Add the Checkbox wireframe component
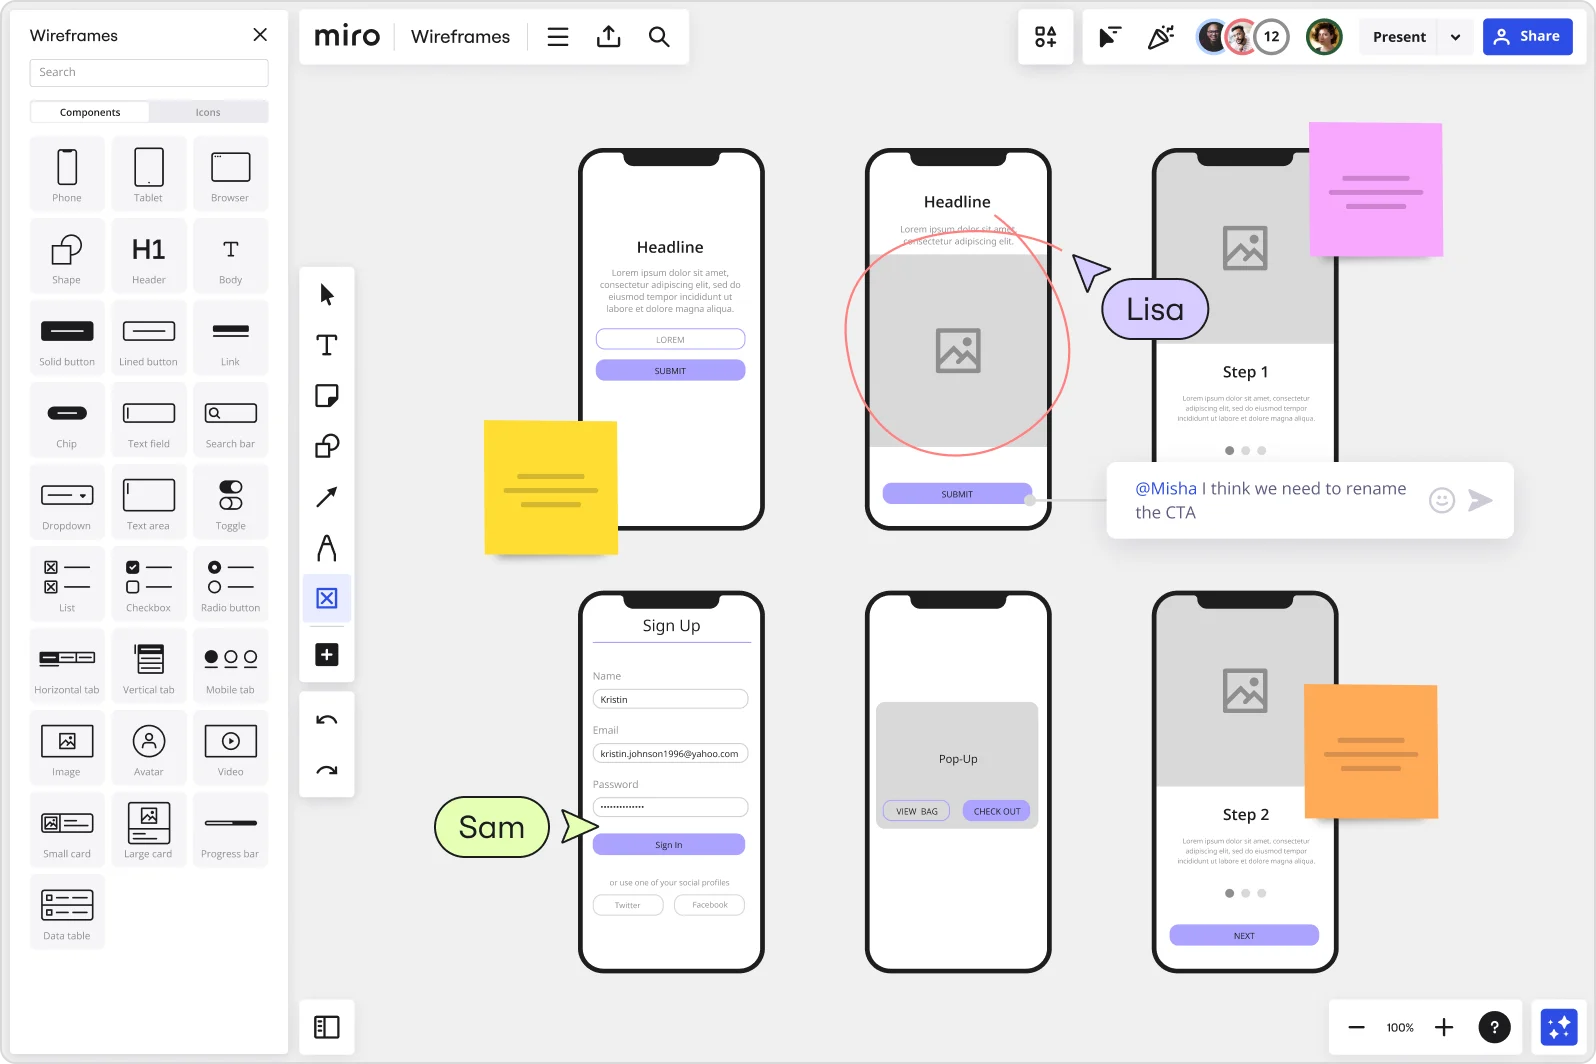The height and width of the screenshot is (1064, 1596). 148,584
